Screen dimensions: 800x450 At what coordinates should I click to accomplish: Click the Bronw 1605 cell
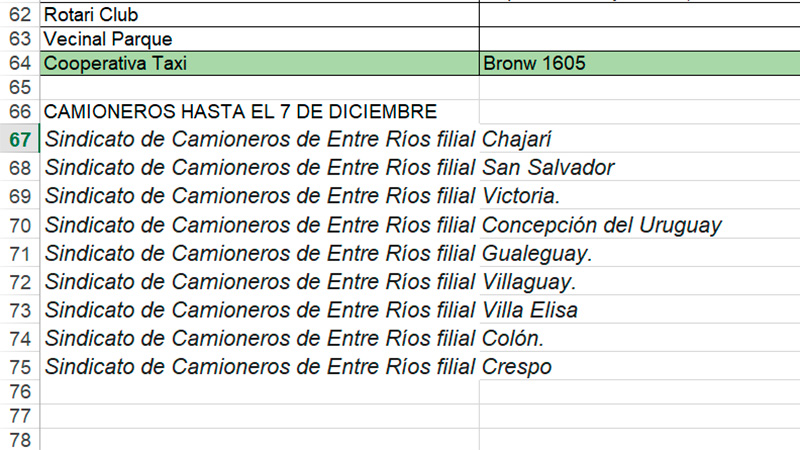[640, 63]
